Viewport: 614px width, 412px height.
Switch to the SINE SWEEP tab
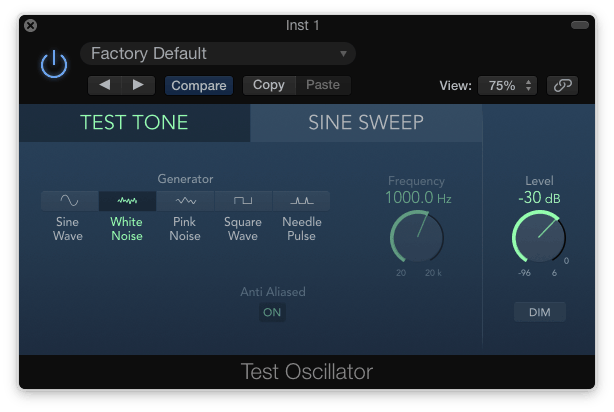[366, 123]
